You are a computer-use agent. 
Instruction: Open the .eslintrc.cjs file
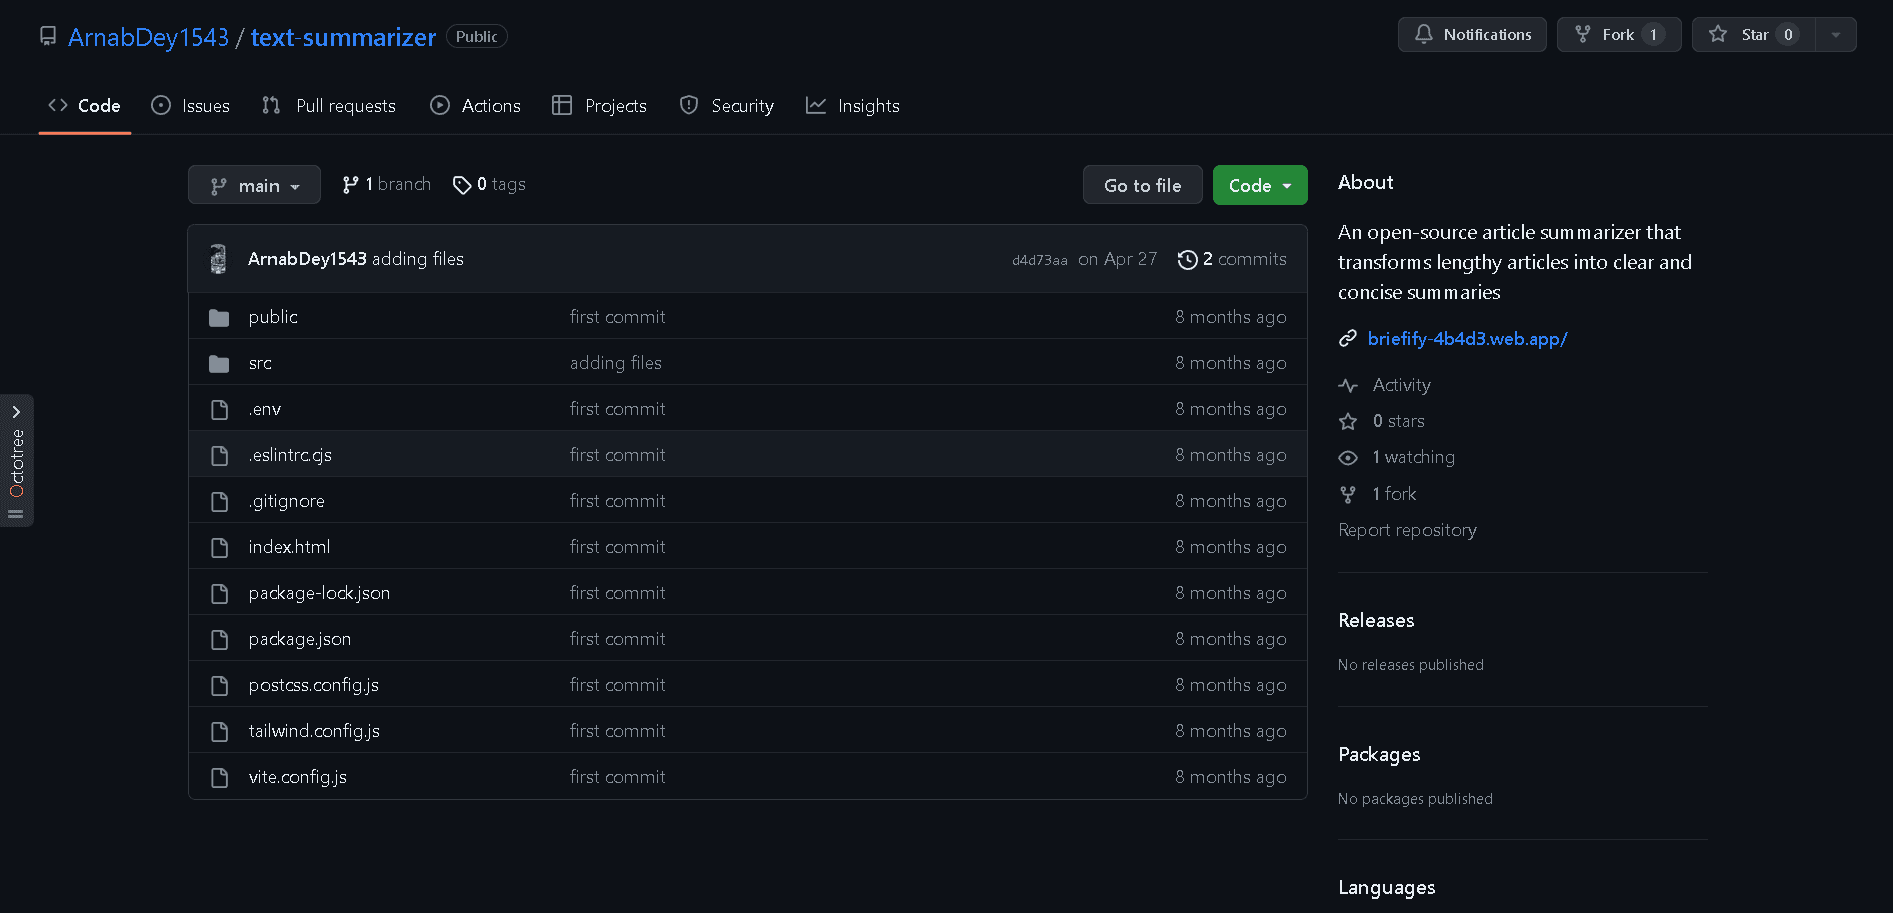click(x=290, y=455)
